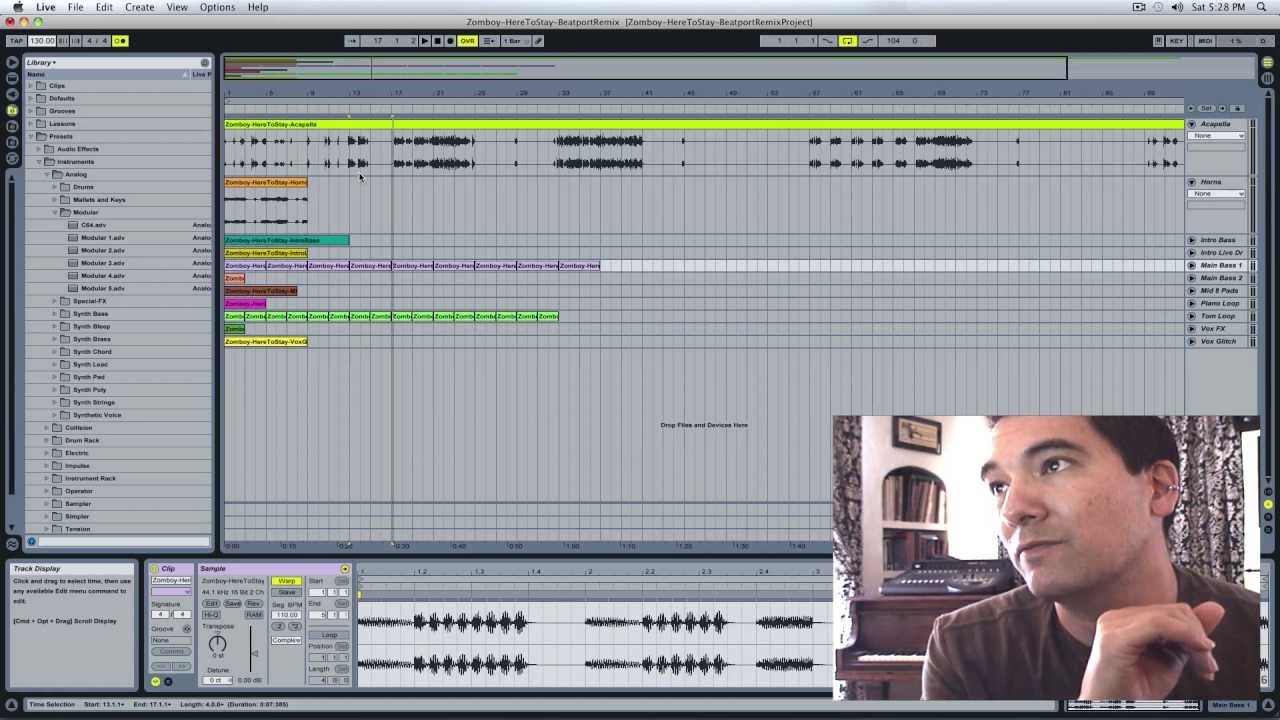Viewport: 1280px width, 720px height.
Task: Open the Create menu
Action: (139, 7)
